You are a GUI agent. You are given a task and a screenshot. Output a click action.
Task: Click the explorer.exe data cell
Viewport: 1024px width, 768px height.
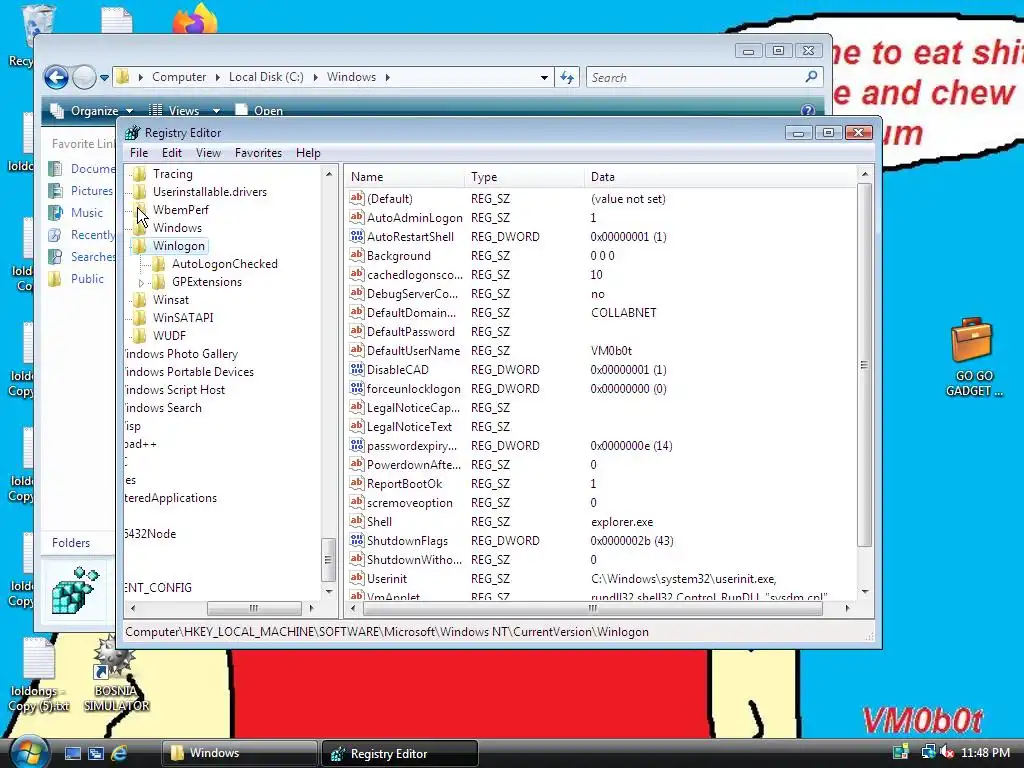click(x=622, y=521)
